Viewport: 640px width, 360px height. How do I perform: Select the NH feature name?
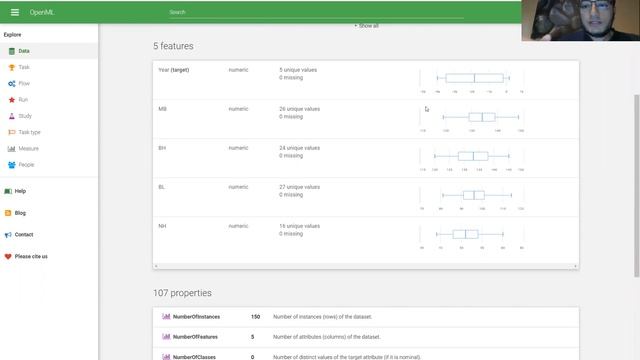tap(162, 226)
